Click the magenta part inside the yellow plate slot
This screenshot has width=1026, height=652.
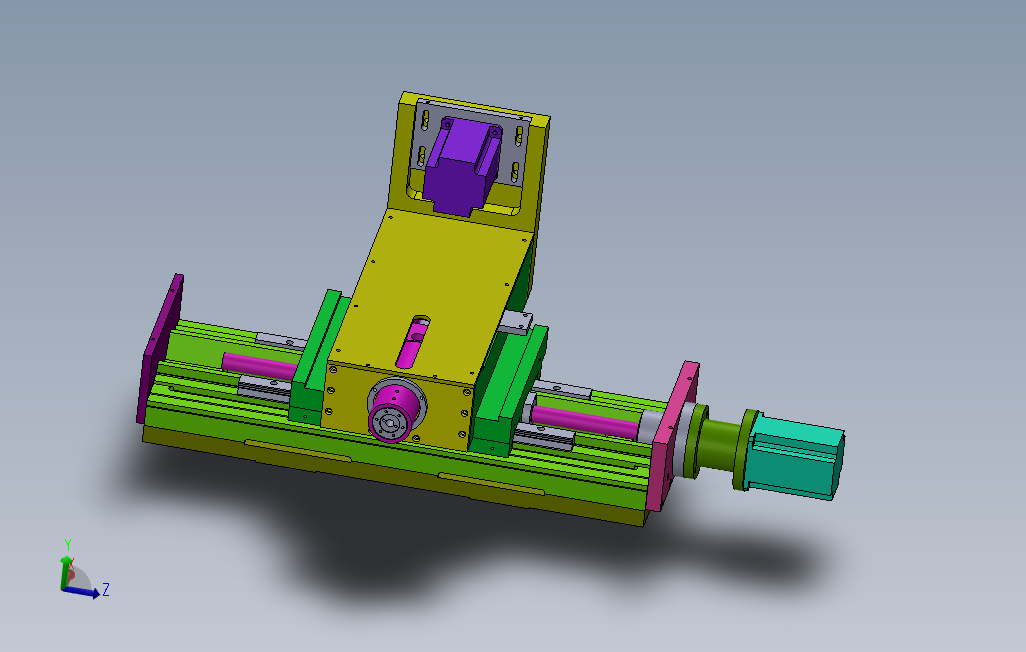pyautogui.click(x=412, y=342)
